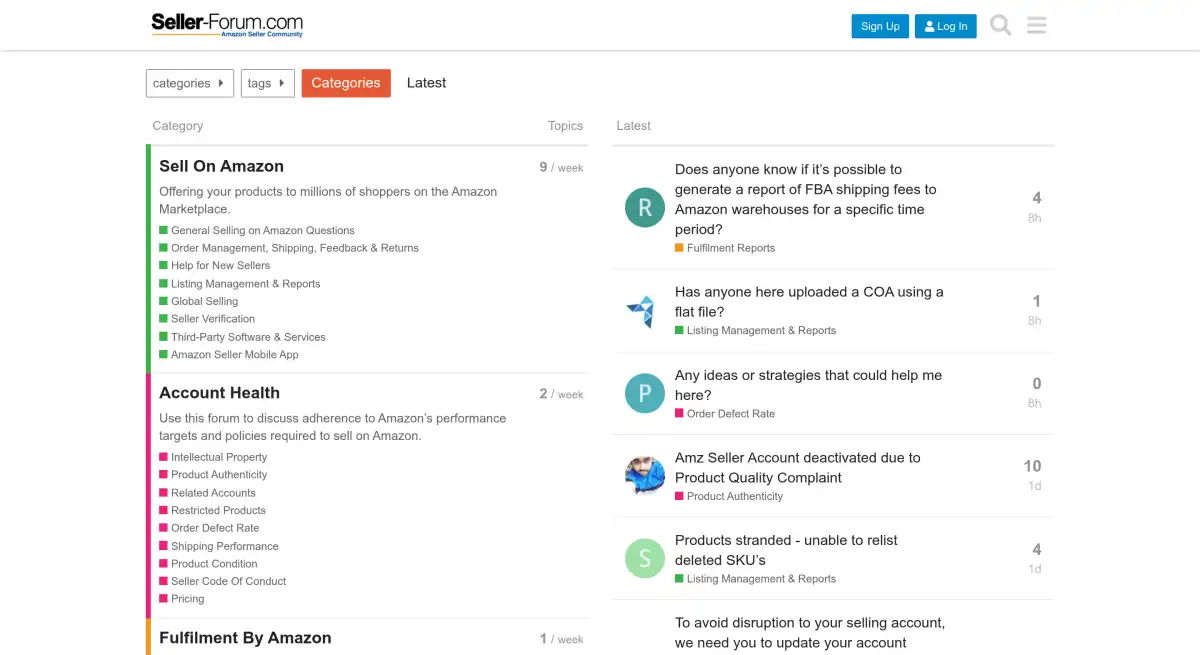Select the Categories tab

tap(346, 83)
